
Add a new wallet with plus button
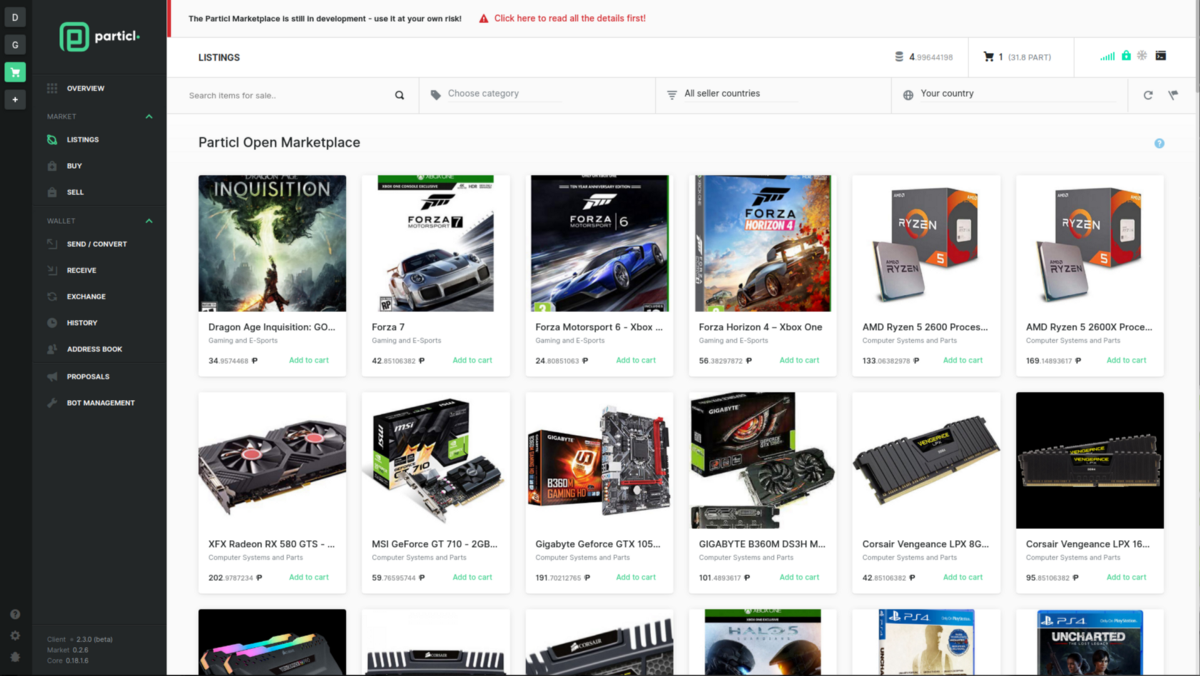[x=15, y=100]
